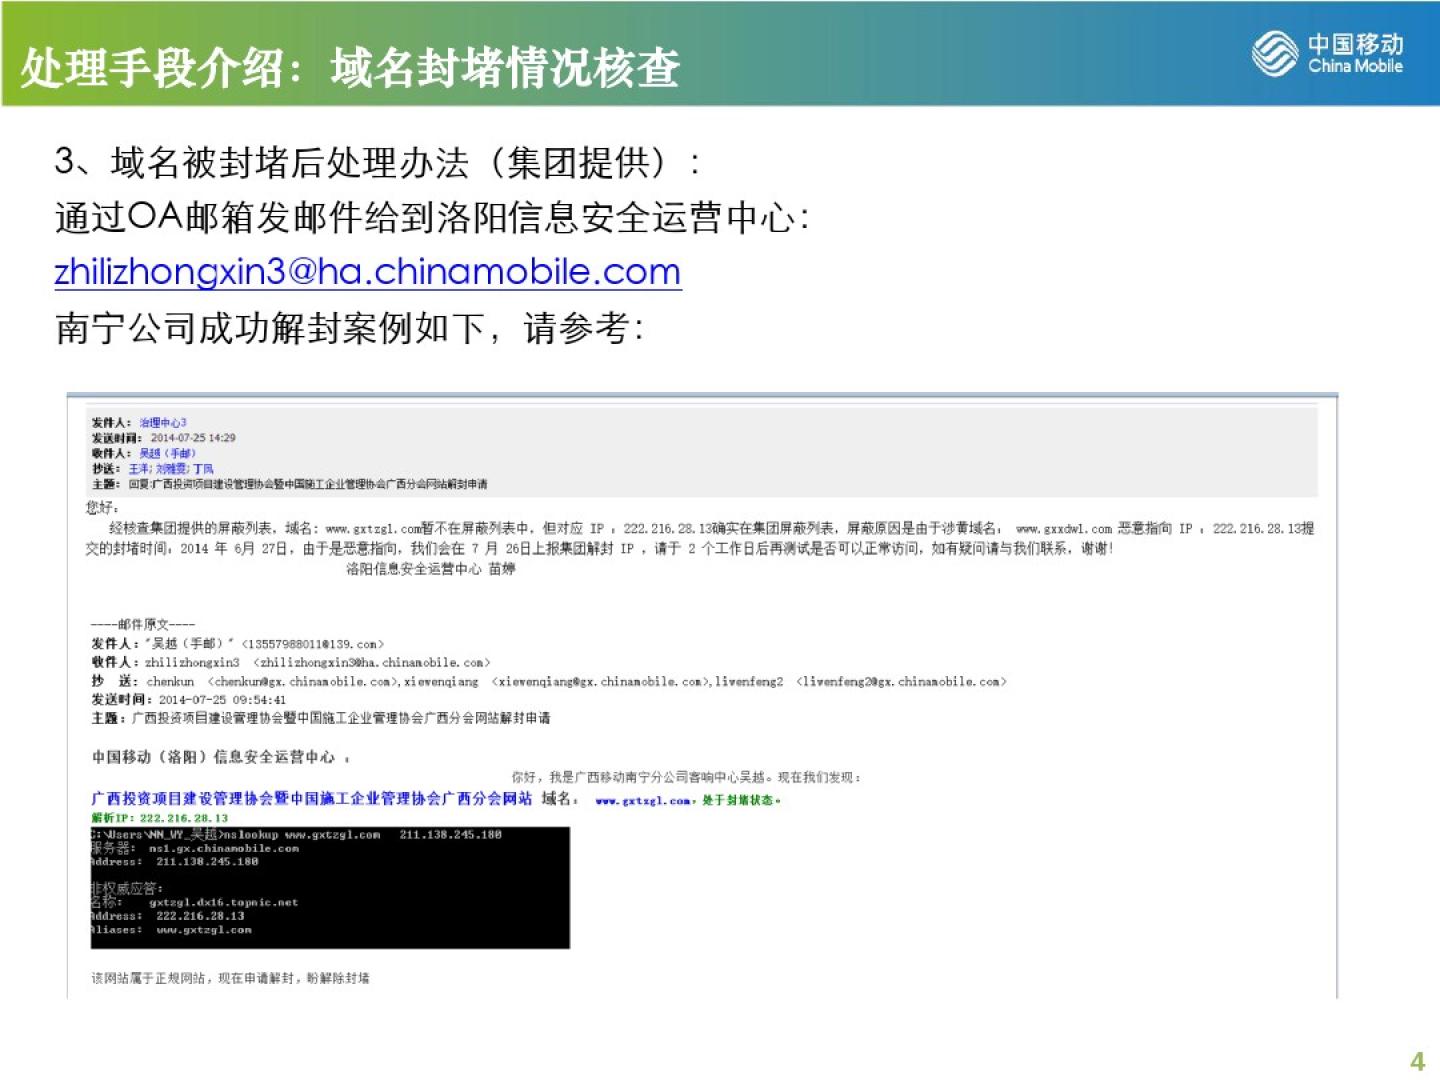Click the signature 洛阳信息安全运营中心 苗婷
Screen dimensions: 1440x1080
click(430, 569)
